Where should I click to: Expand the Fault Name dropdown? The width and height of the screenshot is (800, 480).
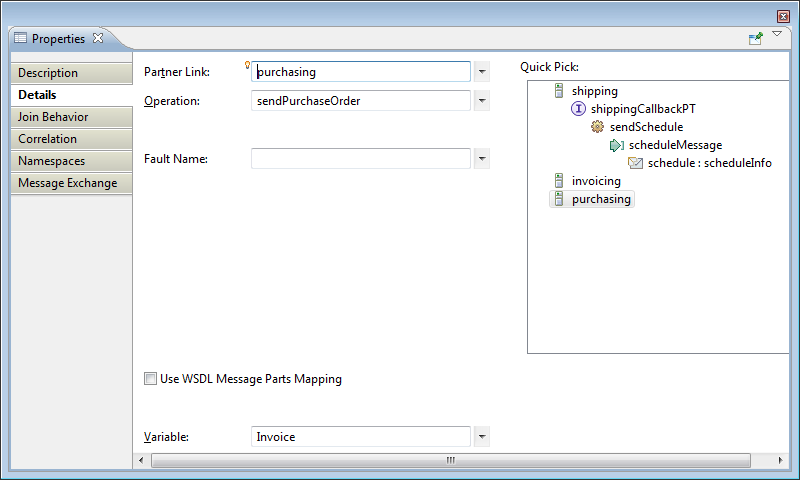click(x=481, y=159)
